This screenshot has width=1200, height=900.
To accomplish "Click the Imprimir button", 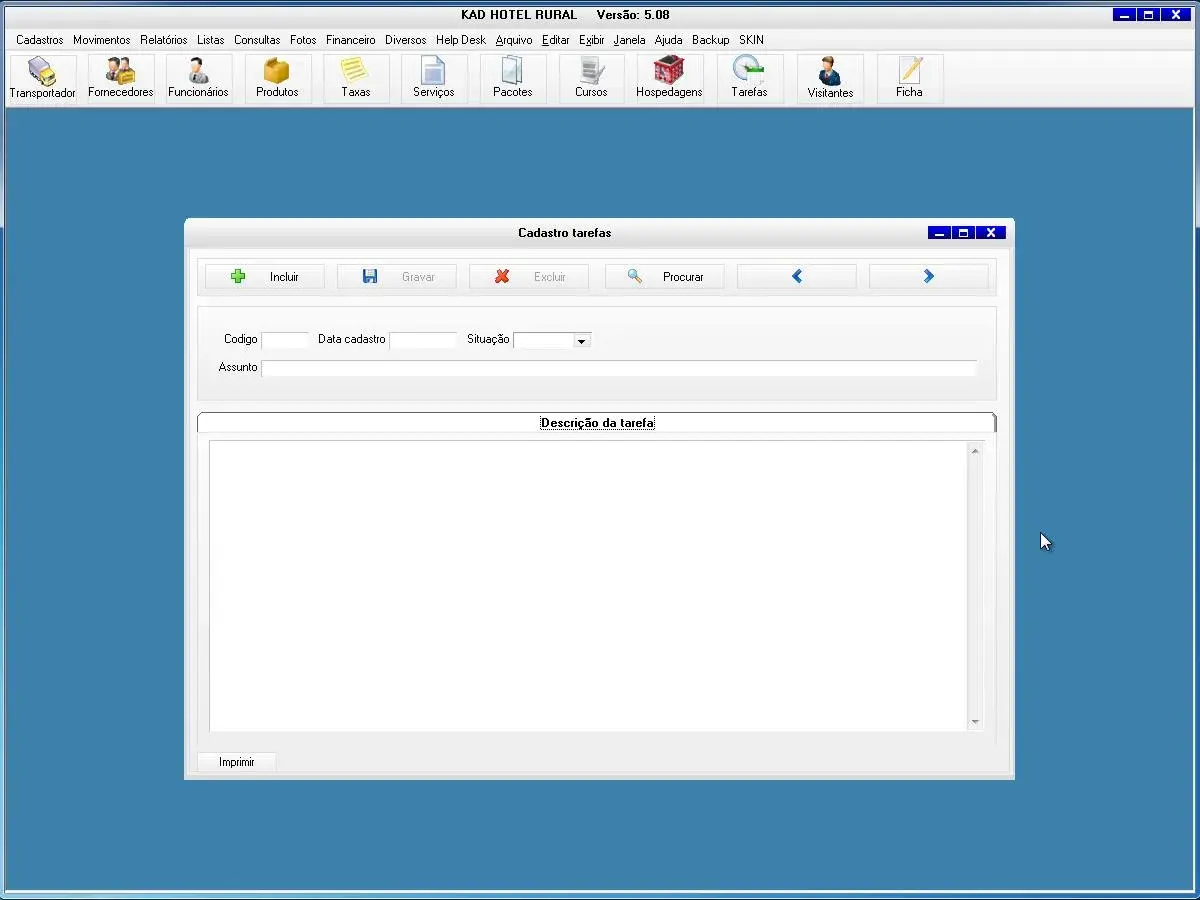I will click(237, 762).
